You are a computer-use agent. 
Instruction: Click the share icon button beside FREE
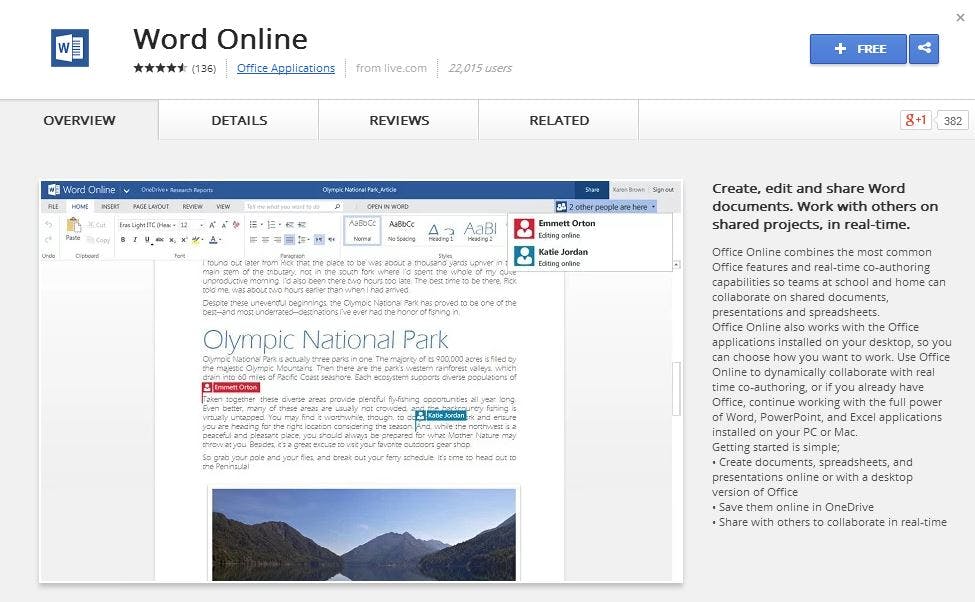(x=924, y=49)
